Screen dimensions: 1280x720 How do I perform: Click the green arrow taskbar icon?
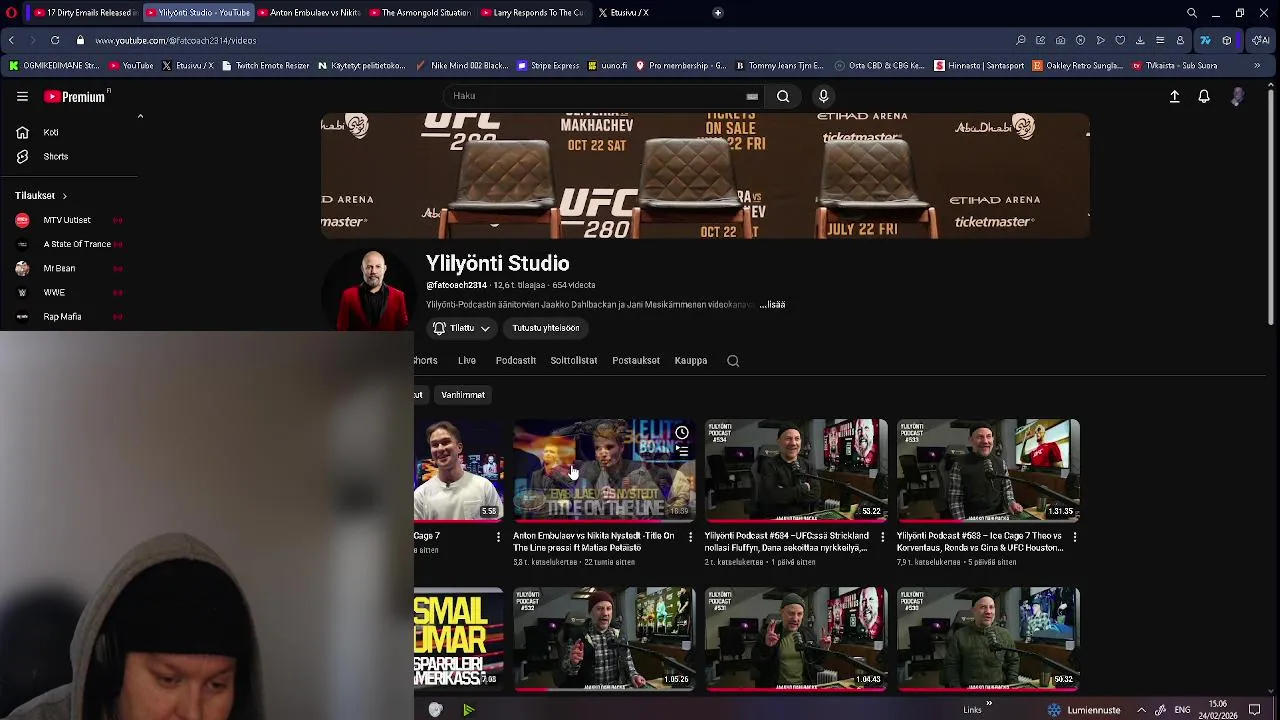[x=468, y=710]
